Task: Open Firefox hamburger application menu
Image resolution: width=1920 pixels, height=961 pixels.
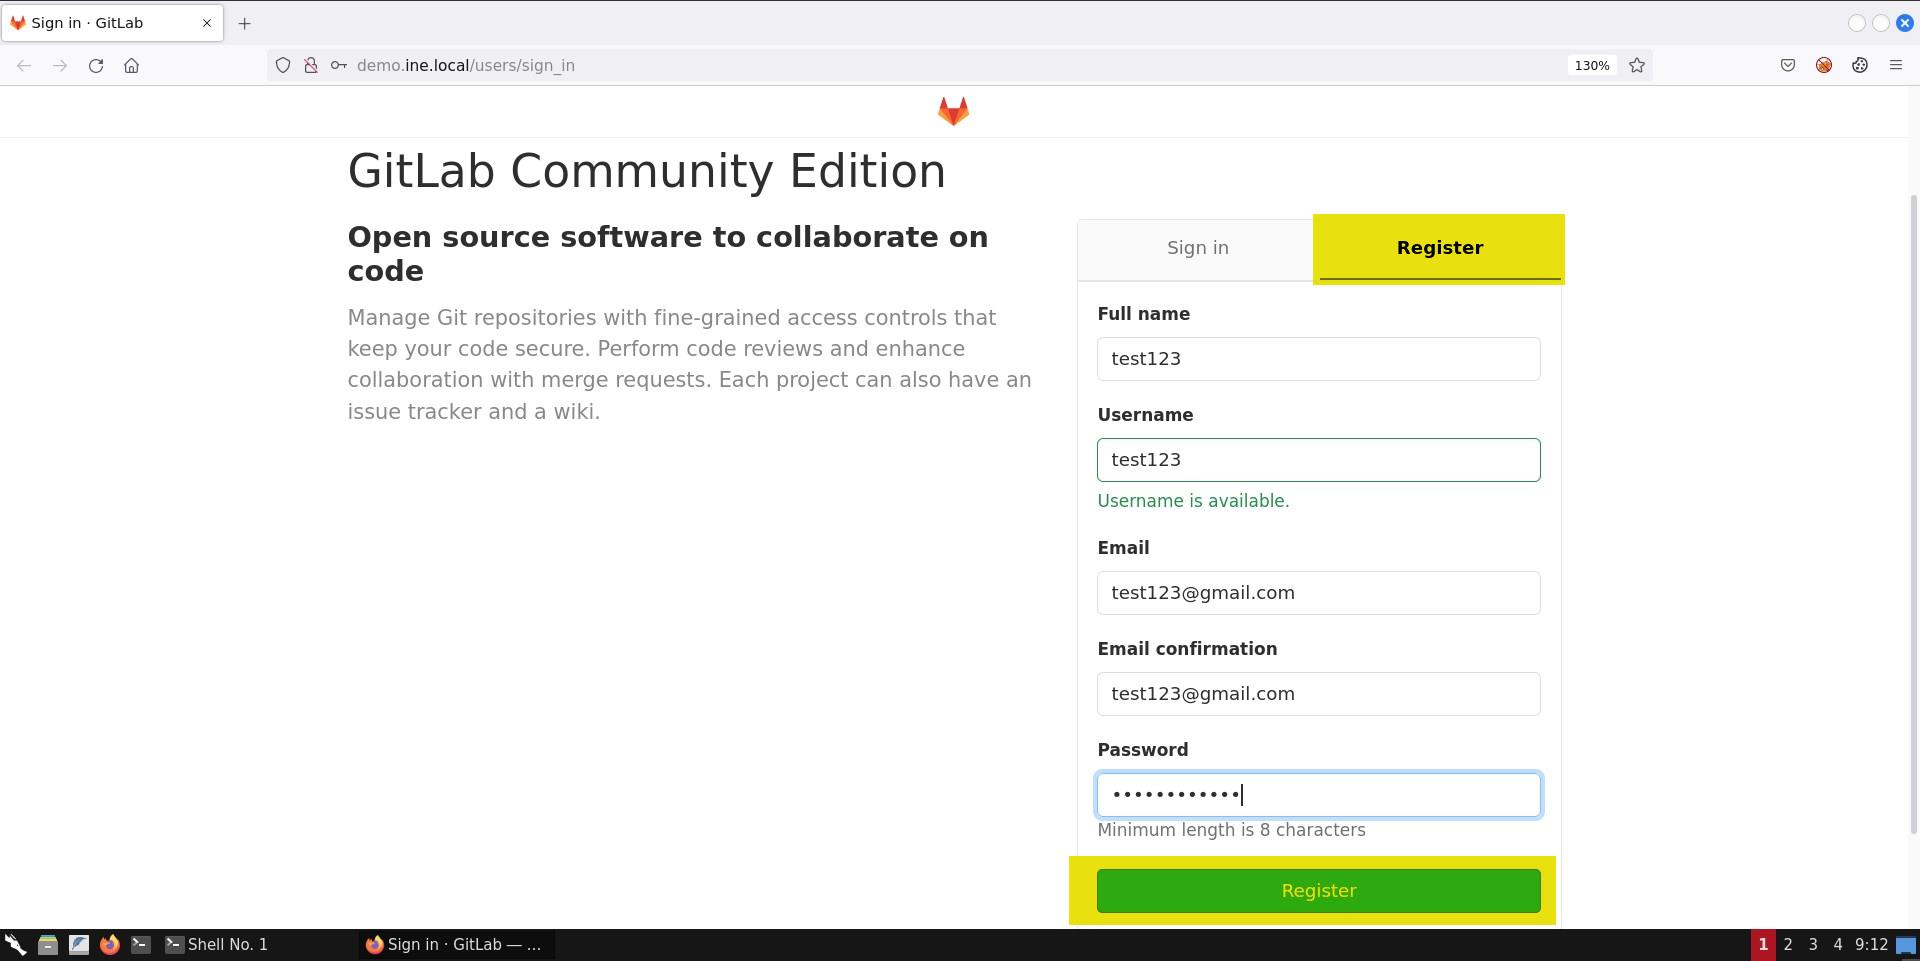Action: point(1896,65)
